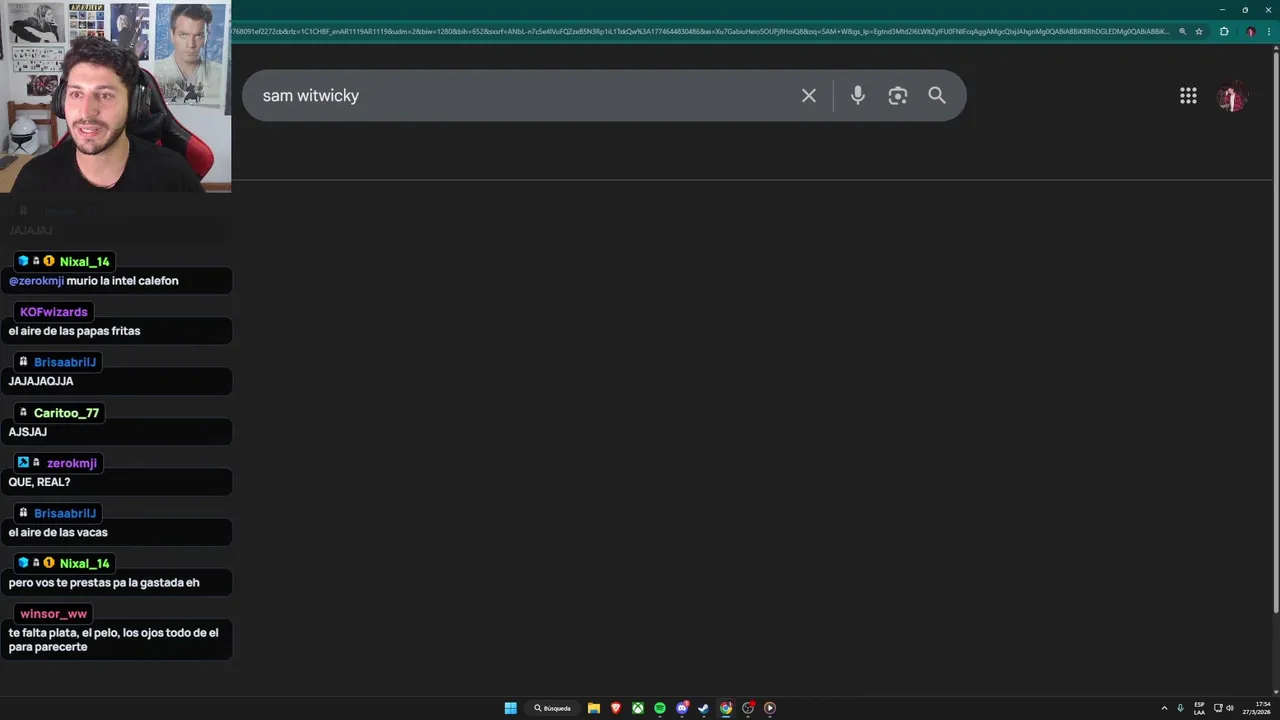Viewport: 1280px width, 720px height.
Task: Click the browser address bar URL
Action: tap(700, 32)
